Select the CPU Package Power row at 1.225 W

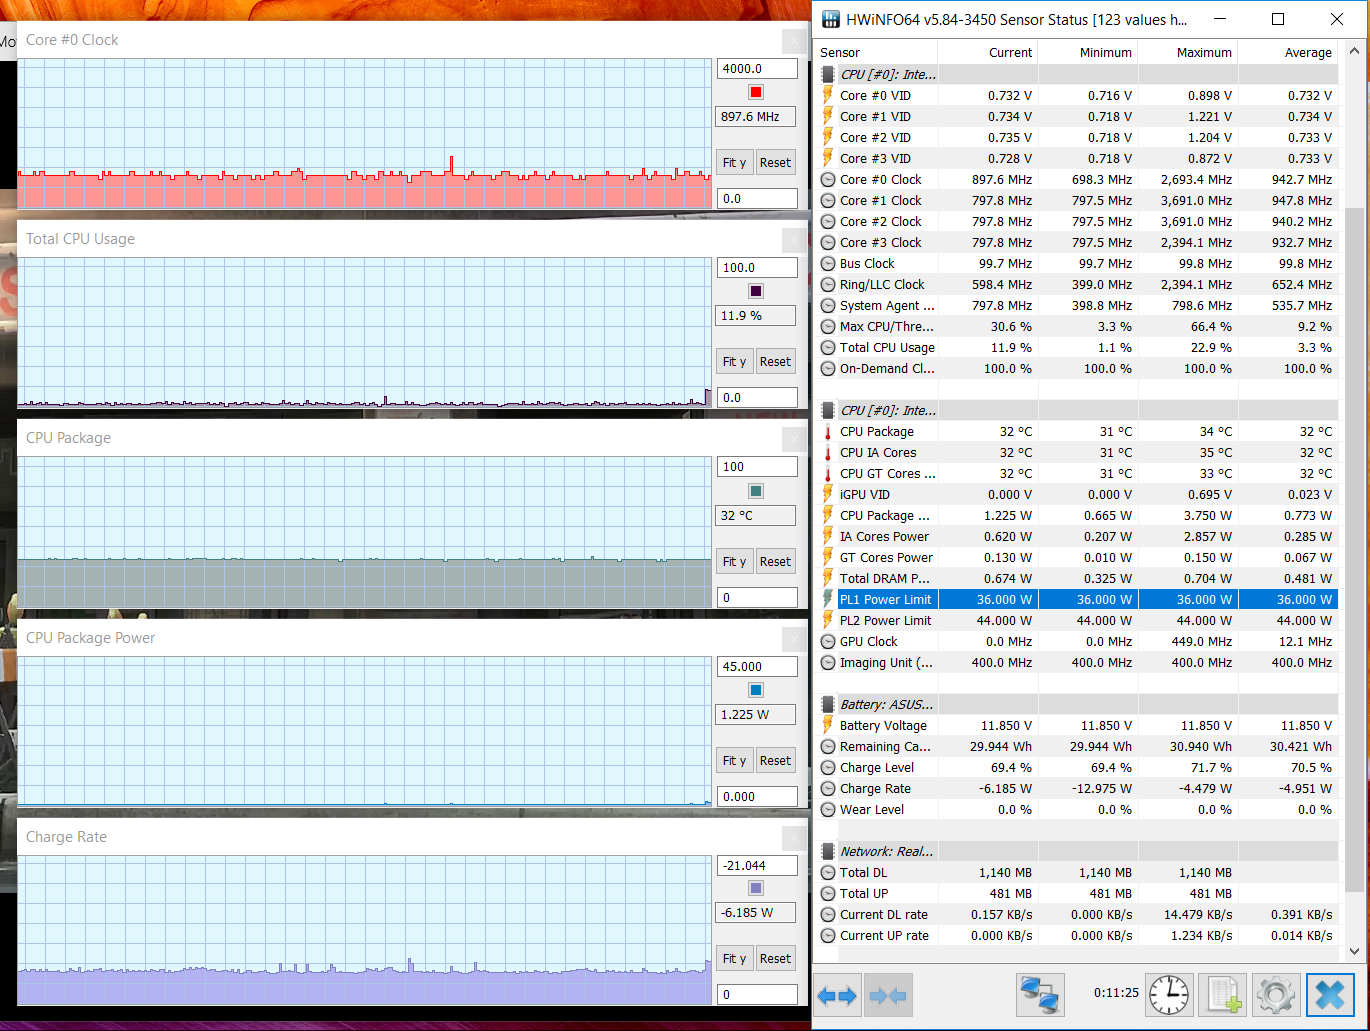1077,516
